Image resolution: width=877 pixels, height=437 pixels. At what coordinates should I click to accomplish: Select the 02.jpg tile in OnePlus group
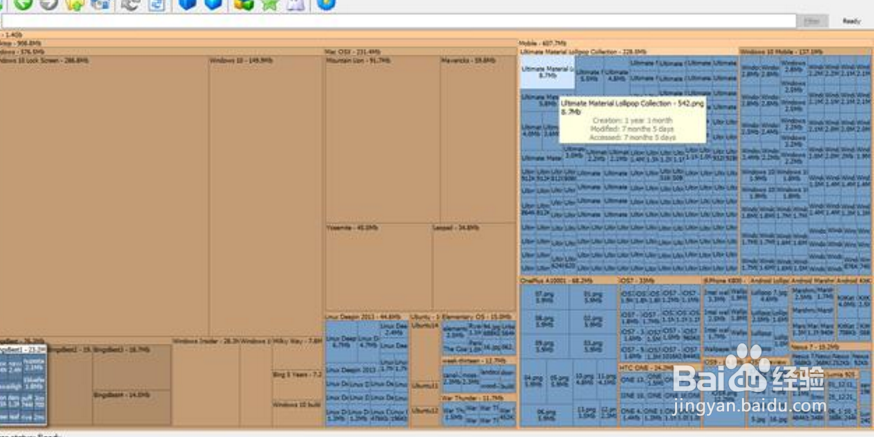click(x=593, y=322)
